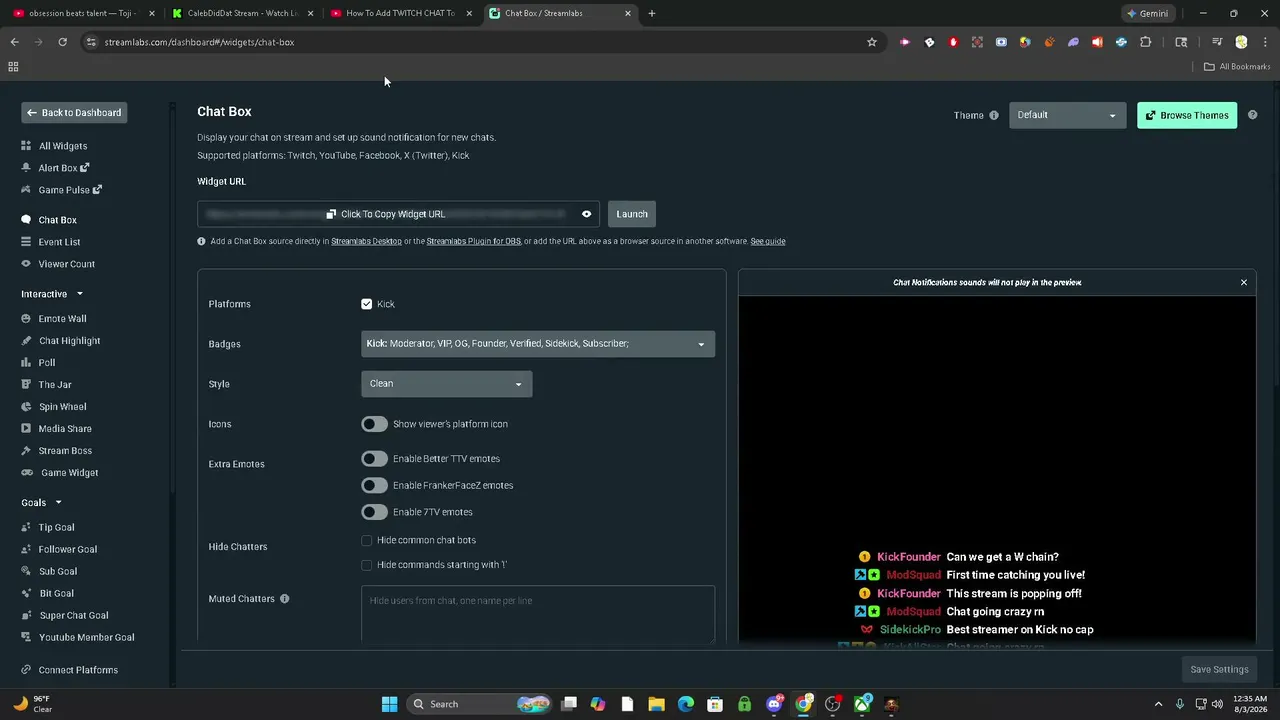Open Alert Box widget in sidebar
Image resolution: width=1280 pixels, height=720 pixels.
pyautogui.click(x=56, y=168)
